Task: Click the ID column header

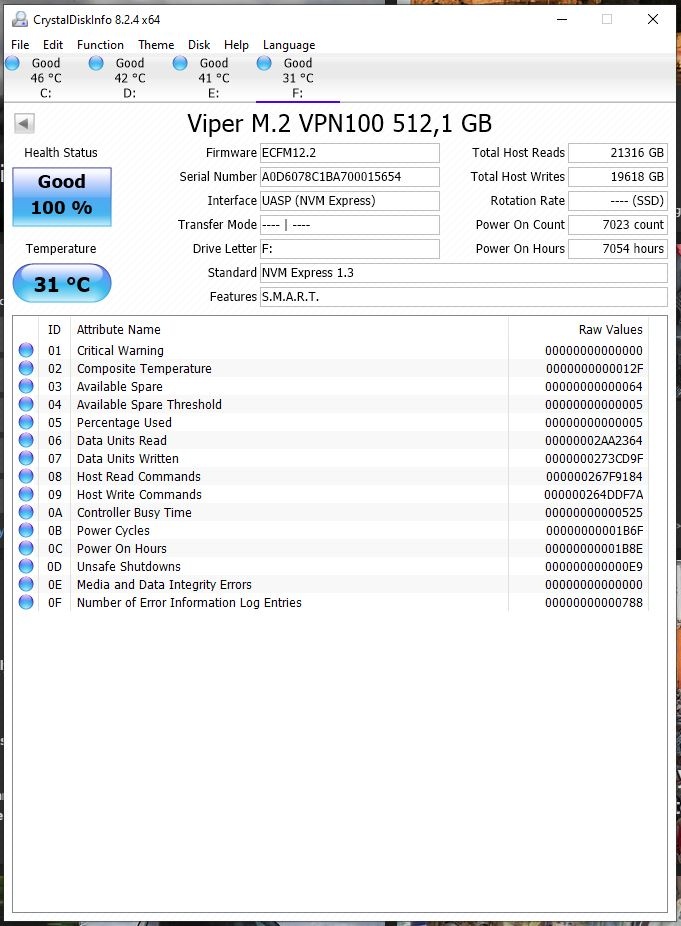Action: (x=54, y=330)
